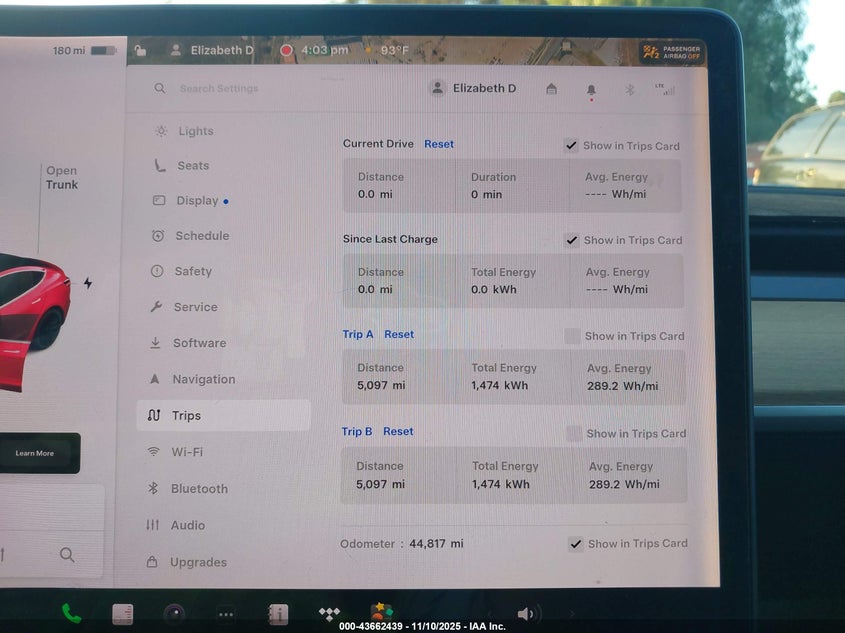
Task: Open the Elizabeth D profile selector in settings
Action: 473,88
